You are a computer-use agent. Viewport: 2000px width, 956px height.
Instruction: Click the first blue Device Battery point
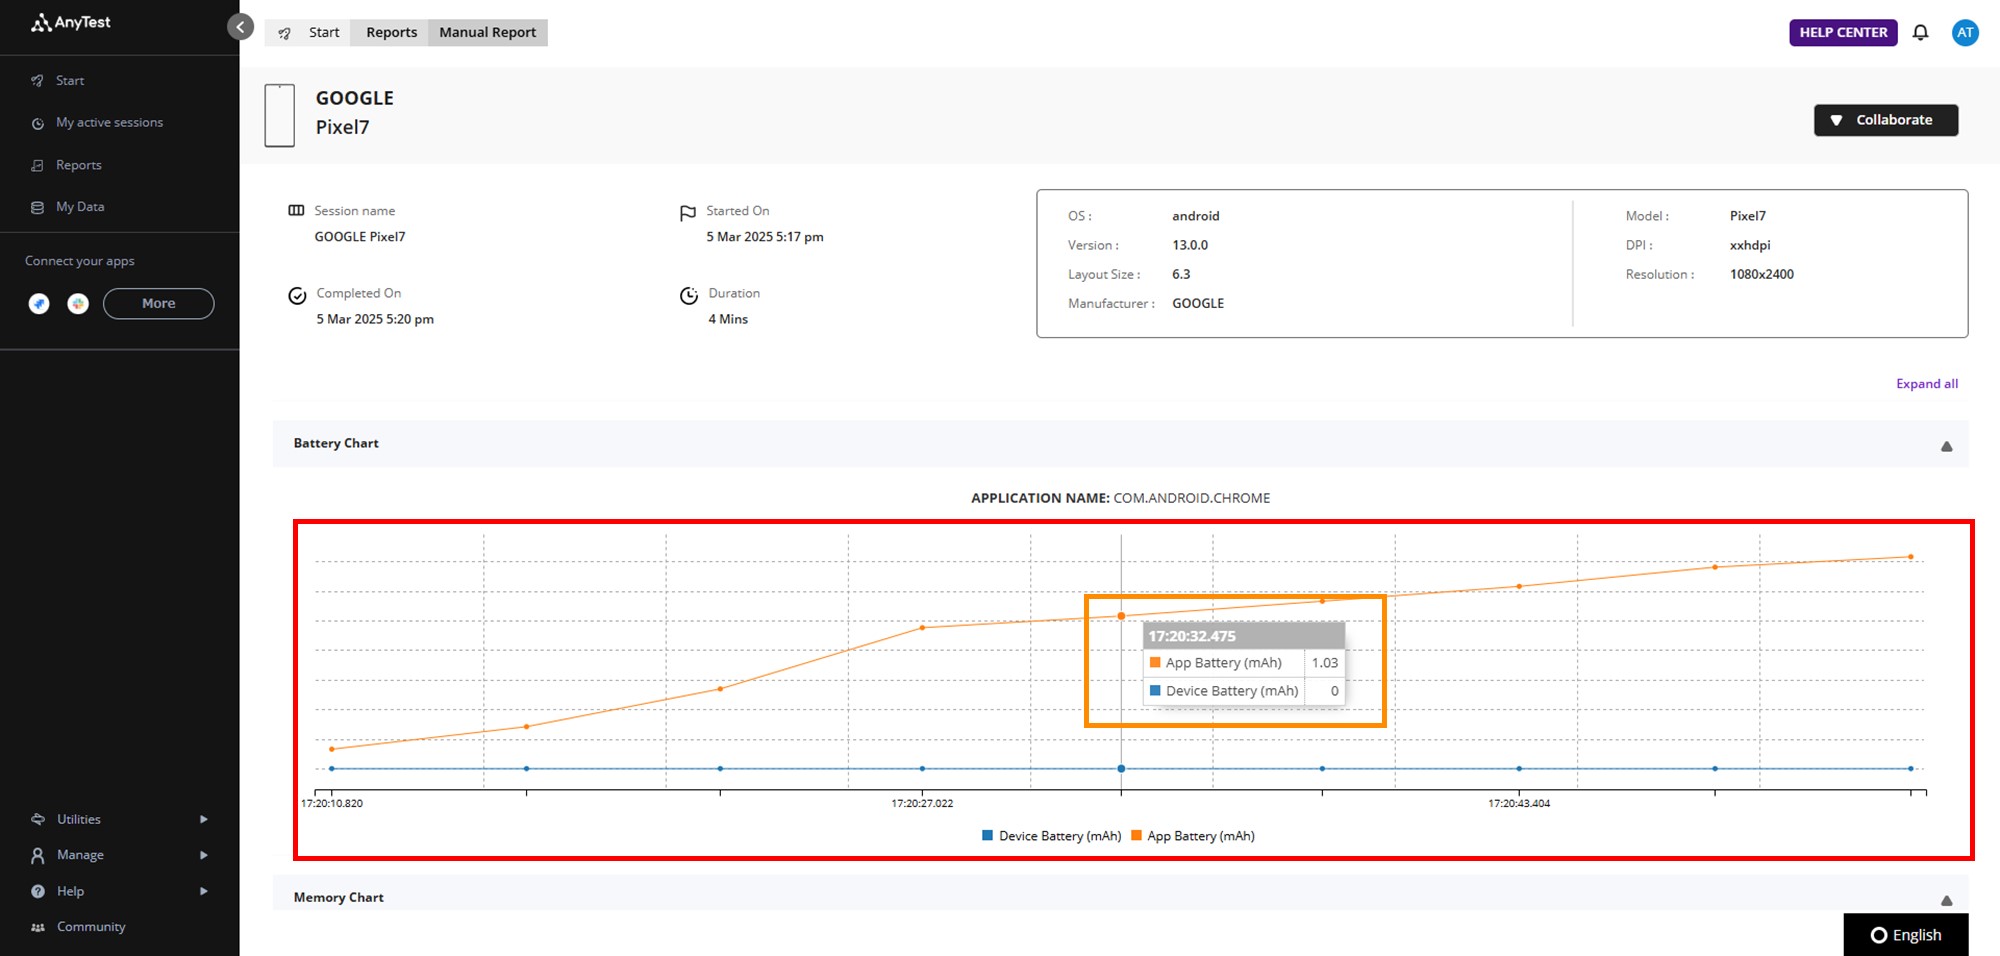pos(332,768)
